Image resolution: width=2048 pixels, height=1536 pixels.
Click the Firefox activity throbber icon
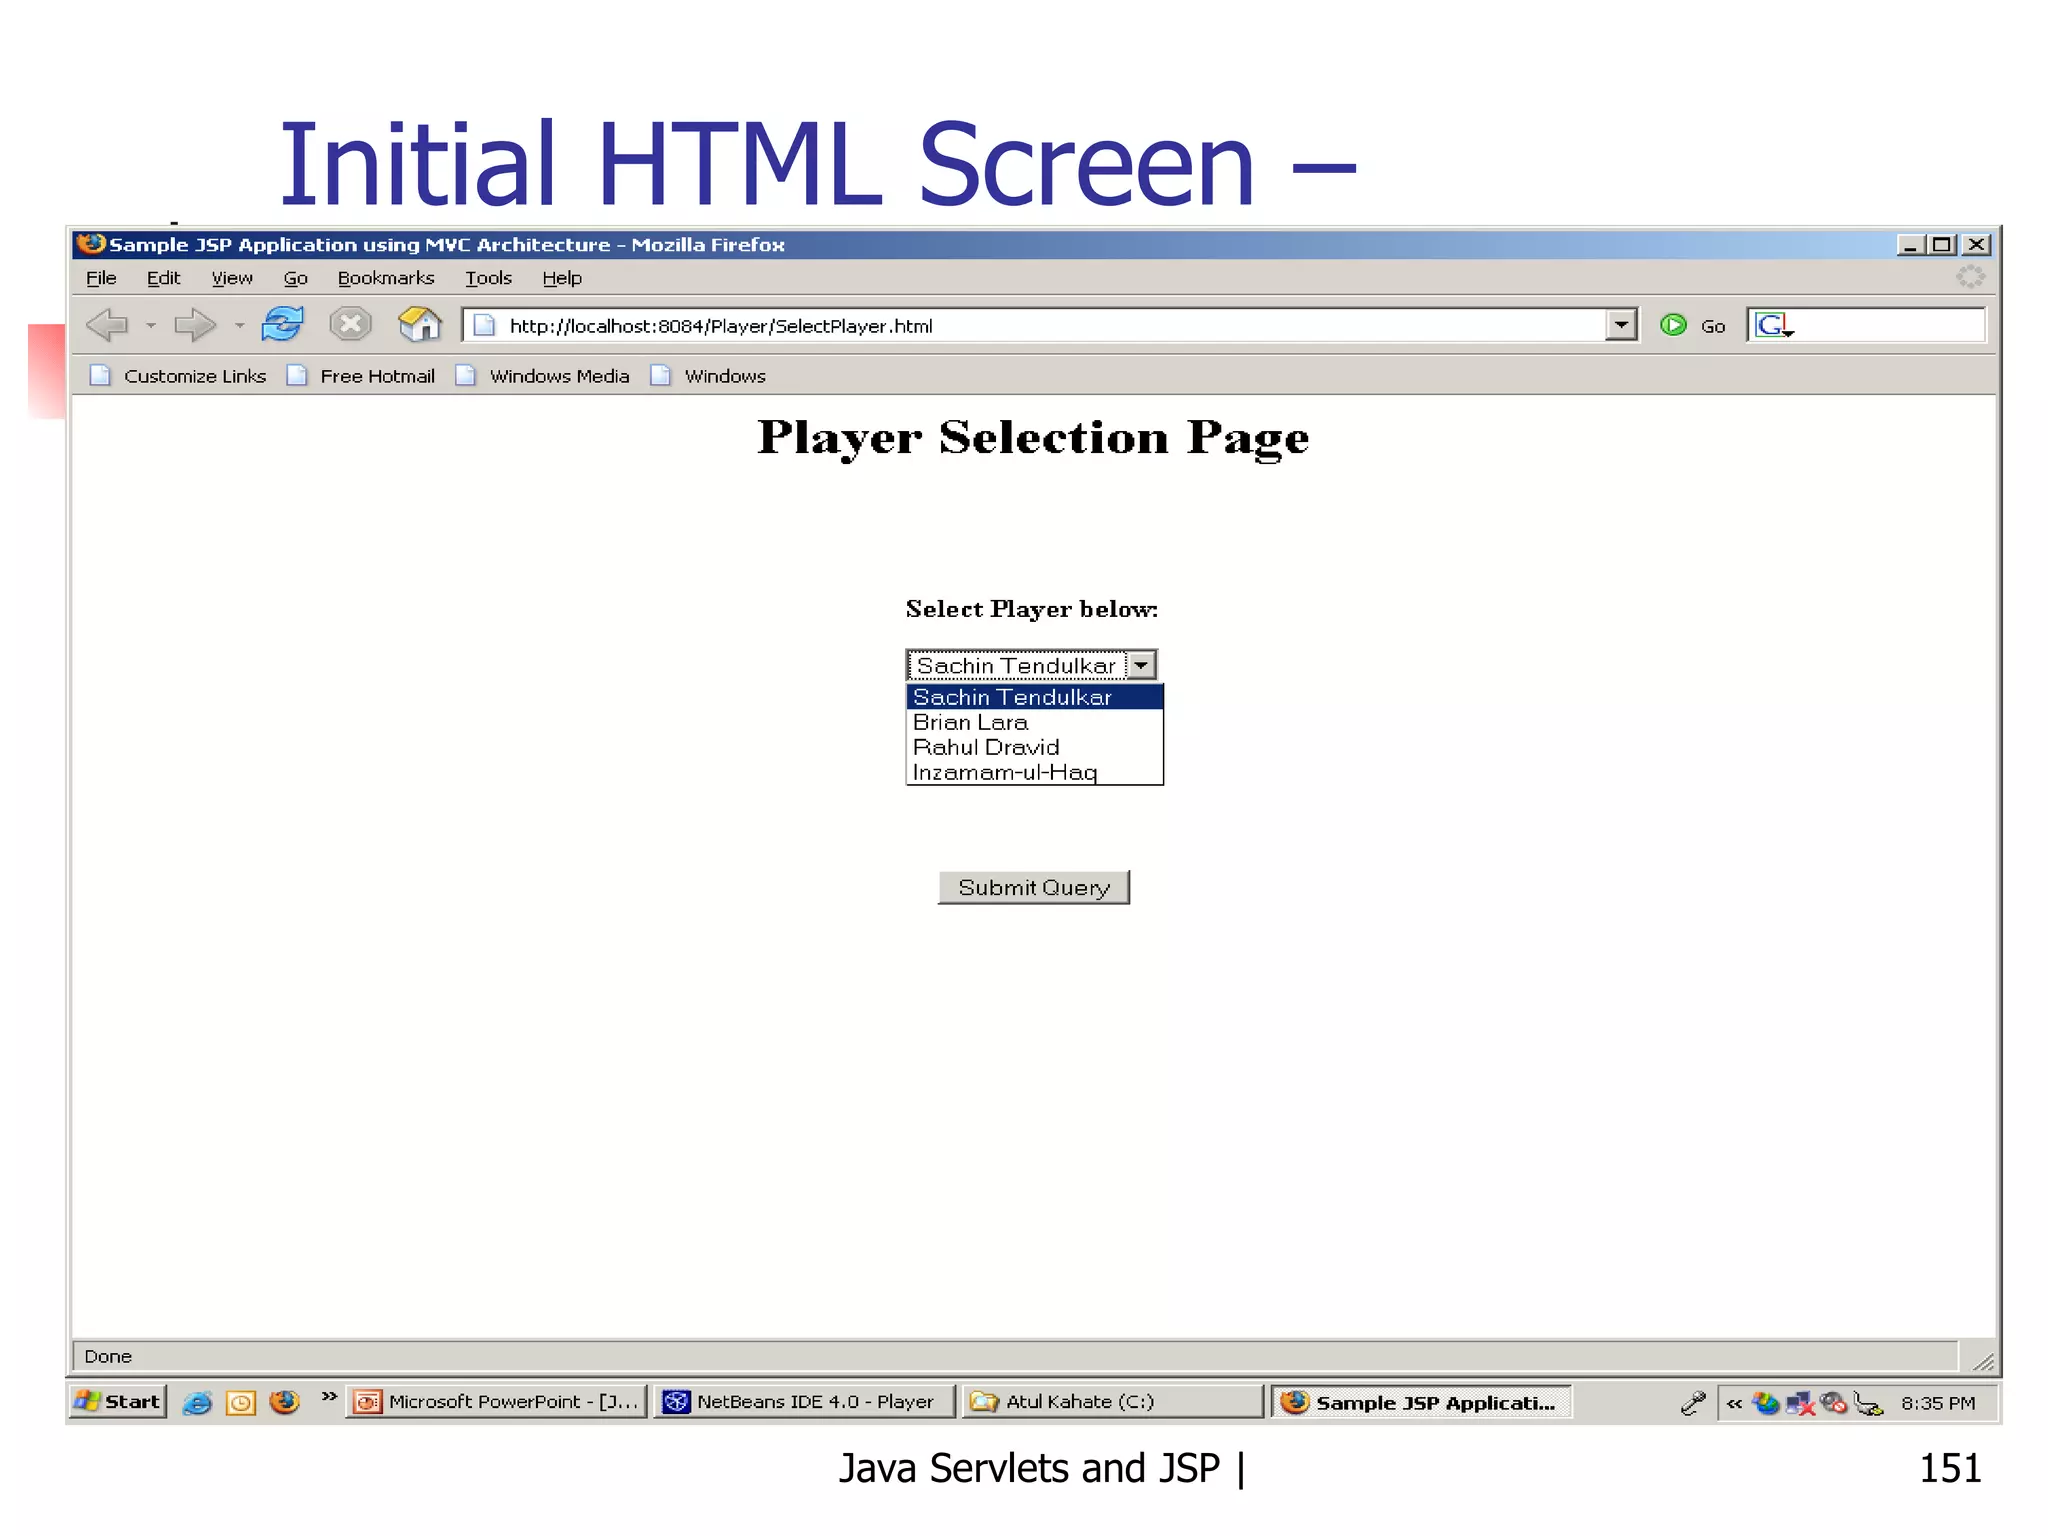point(1969,277)
